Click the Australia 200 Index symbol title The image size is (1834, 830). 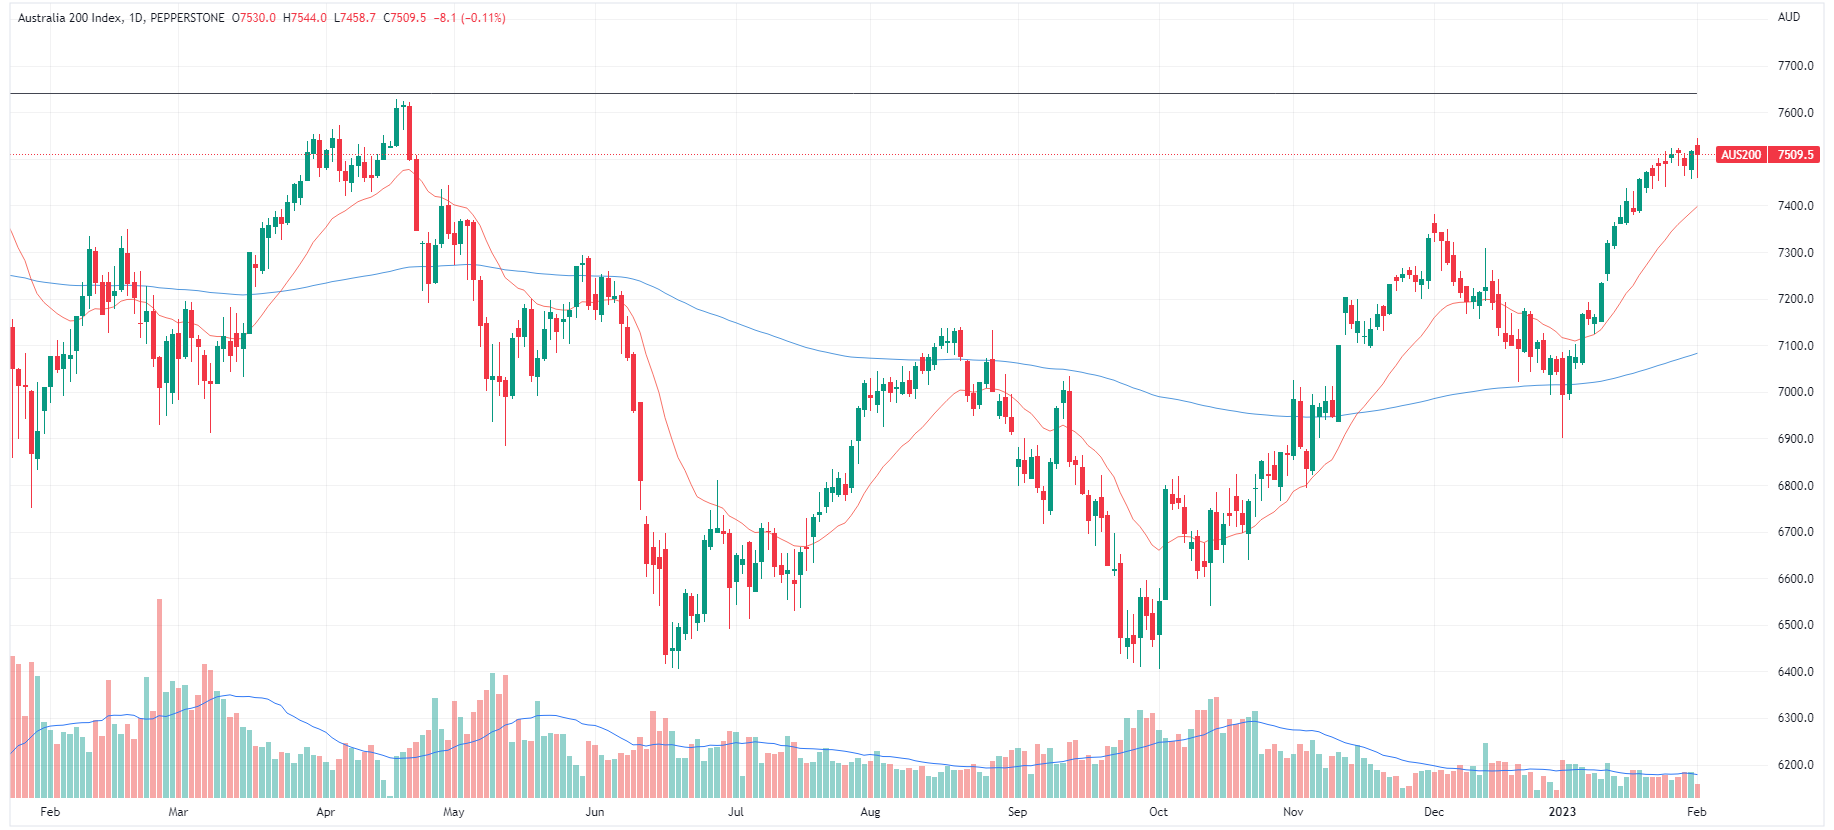tap(70, 18)
